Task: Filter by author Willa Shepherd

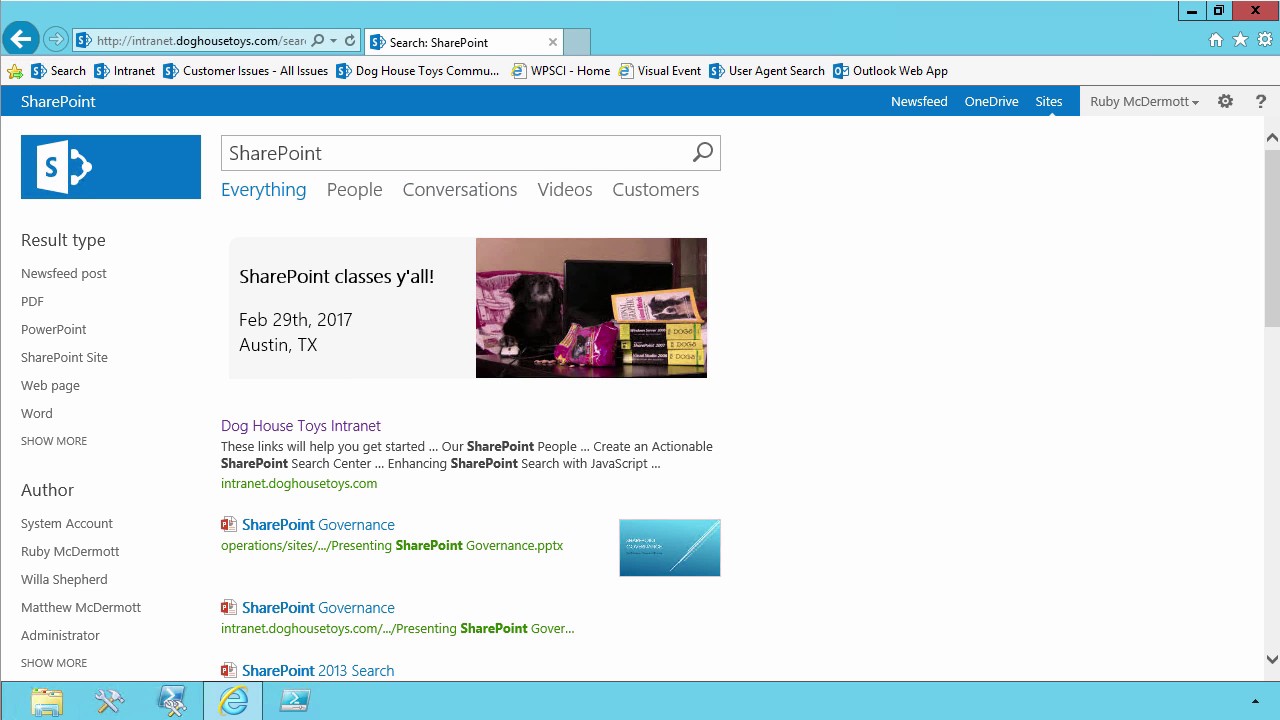Action: pyautogui.click(x=64, y=579)
